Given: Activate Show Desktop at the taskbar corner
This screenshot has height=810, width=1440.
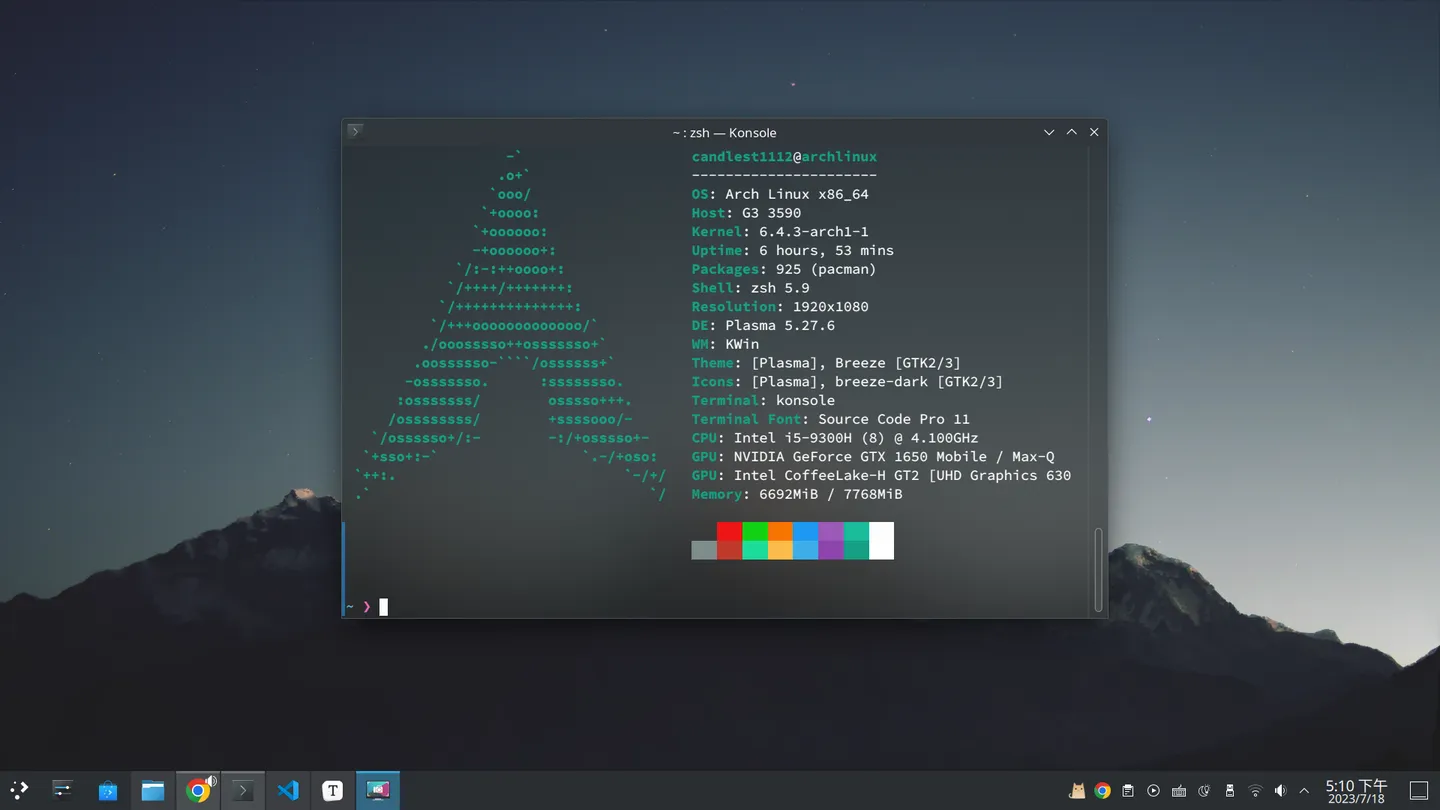Looking at the screenshot, I should [1421, 790].
